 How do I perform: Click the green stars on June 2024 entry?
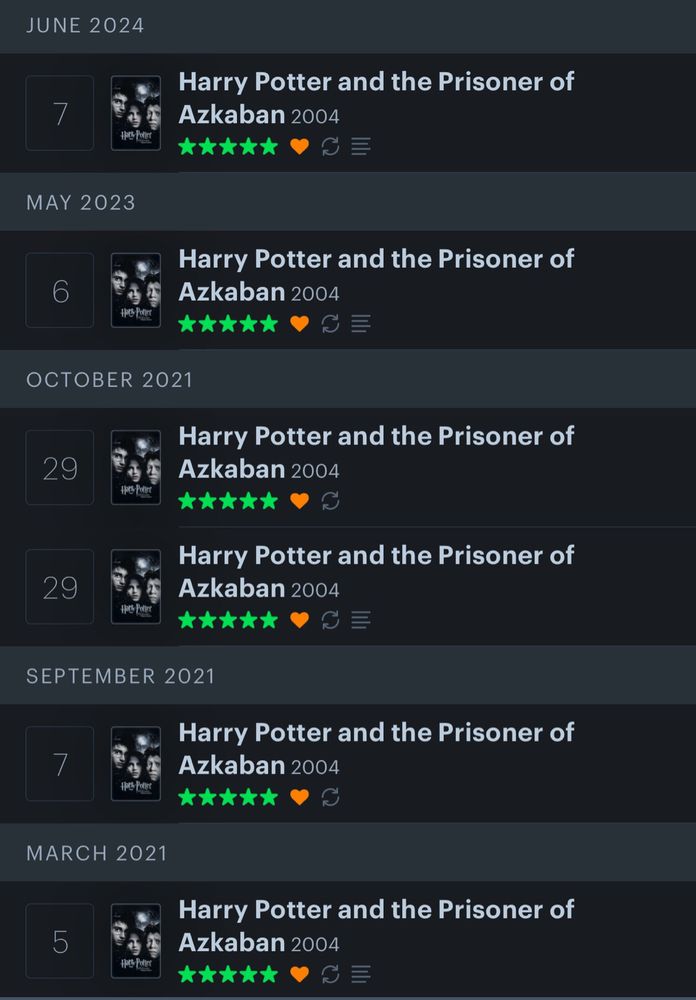click(228, 147)
